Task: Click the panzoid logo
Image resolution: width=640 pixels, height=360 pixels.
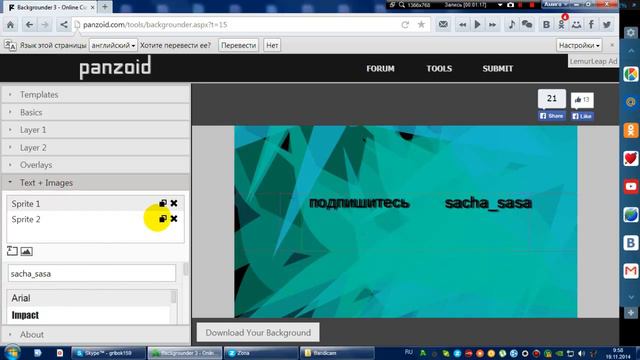Action: pyautogui.click(x=116, y=68)
